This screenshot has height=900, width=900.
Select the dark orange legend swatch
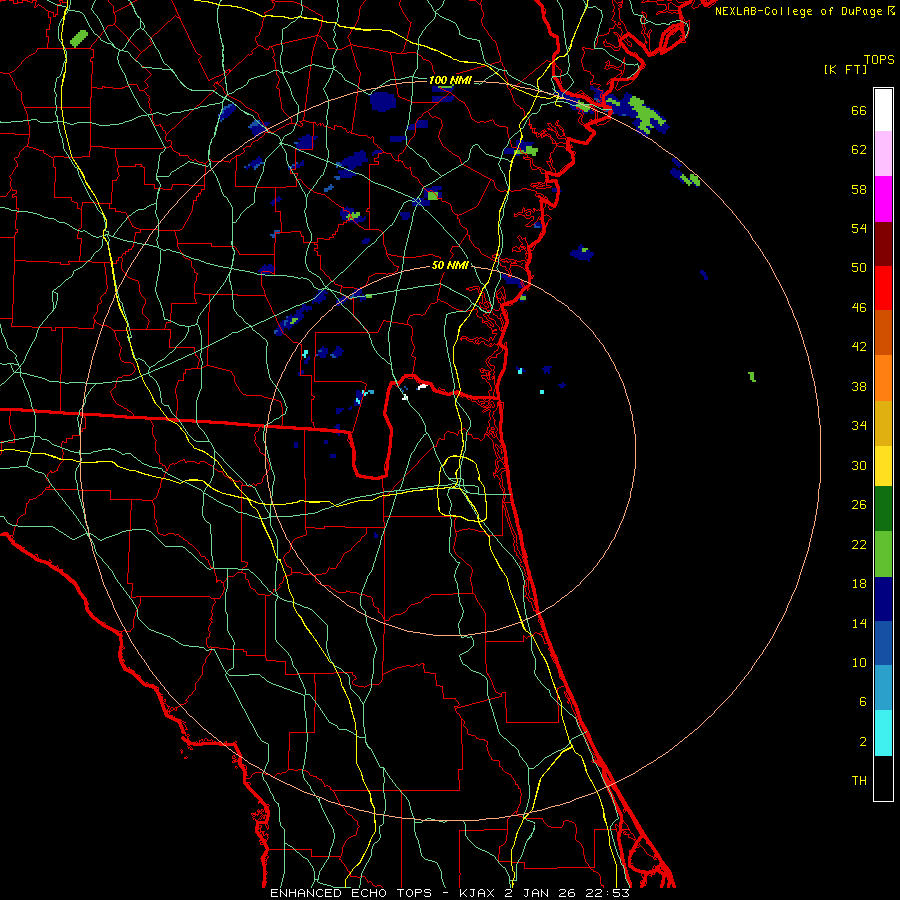(x=883, y=332)
